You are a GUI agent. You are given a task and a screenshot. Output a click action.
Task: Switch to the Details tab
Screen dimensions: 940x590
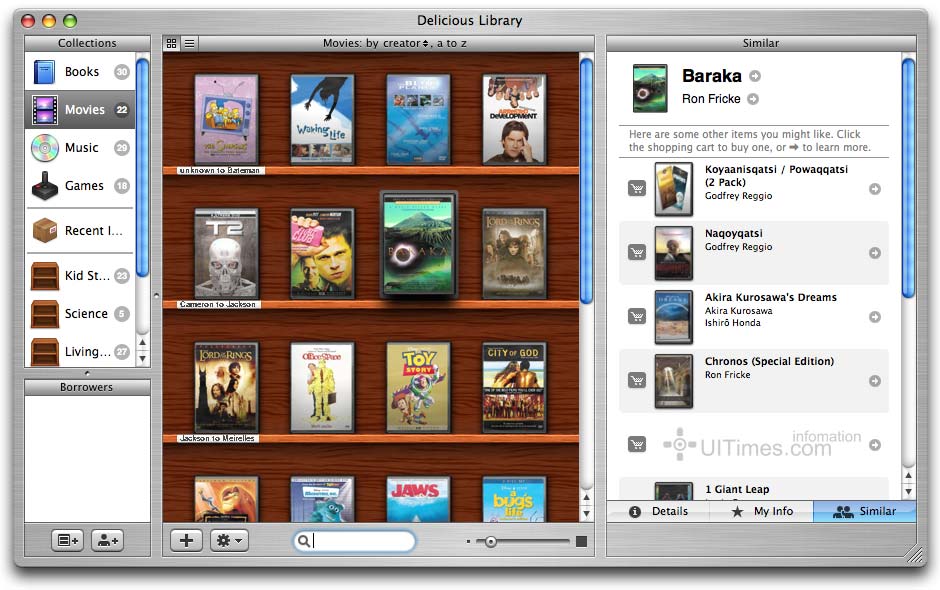(659, 511)
